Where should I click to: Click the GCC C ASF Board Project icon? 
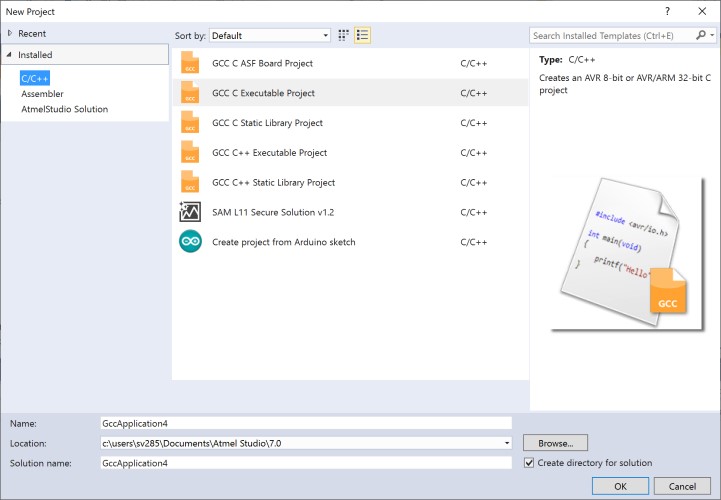click(190, 63)
